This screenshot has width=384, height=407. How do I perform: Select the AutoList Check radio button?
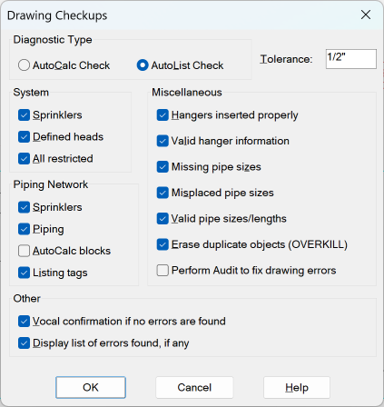(142, 65)
